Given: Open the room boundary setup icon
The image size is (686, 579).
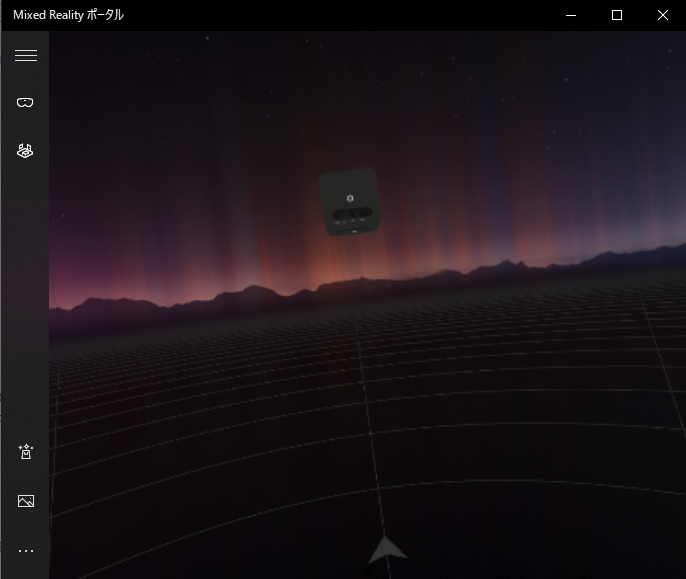Looking at the screenshot, I should 25,151.
